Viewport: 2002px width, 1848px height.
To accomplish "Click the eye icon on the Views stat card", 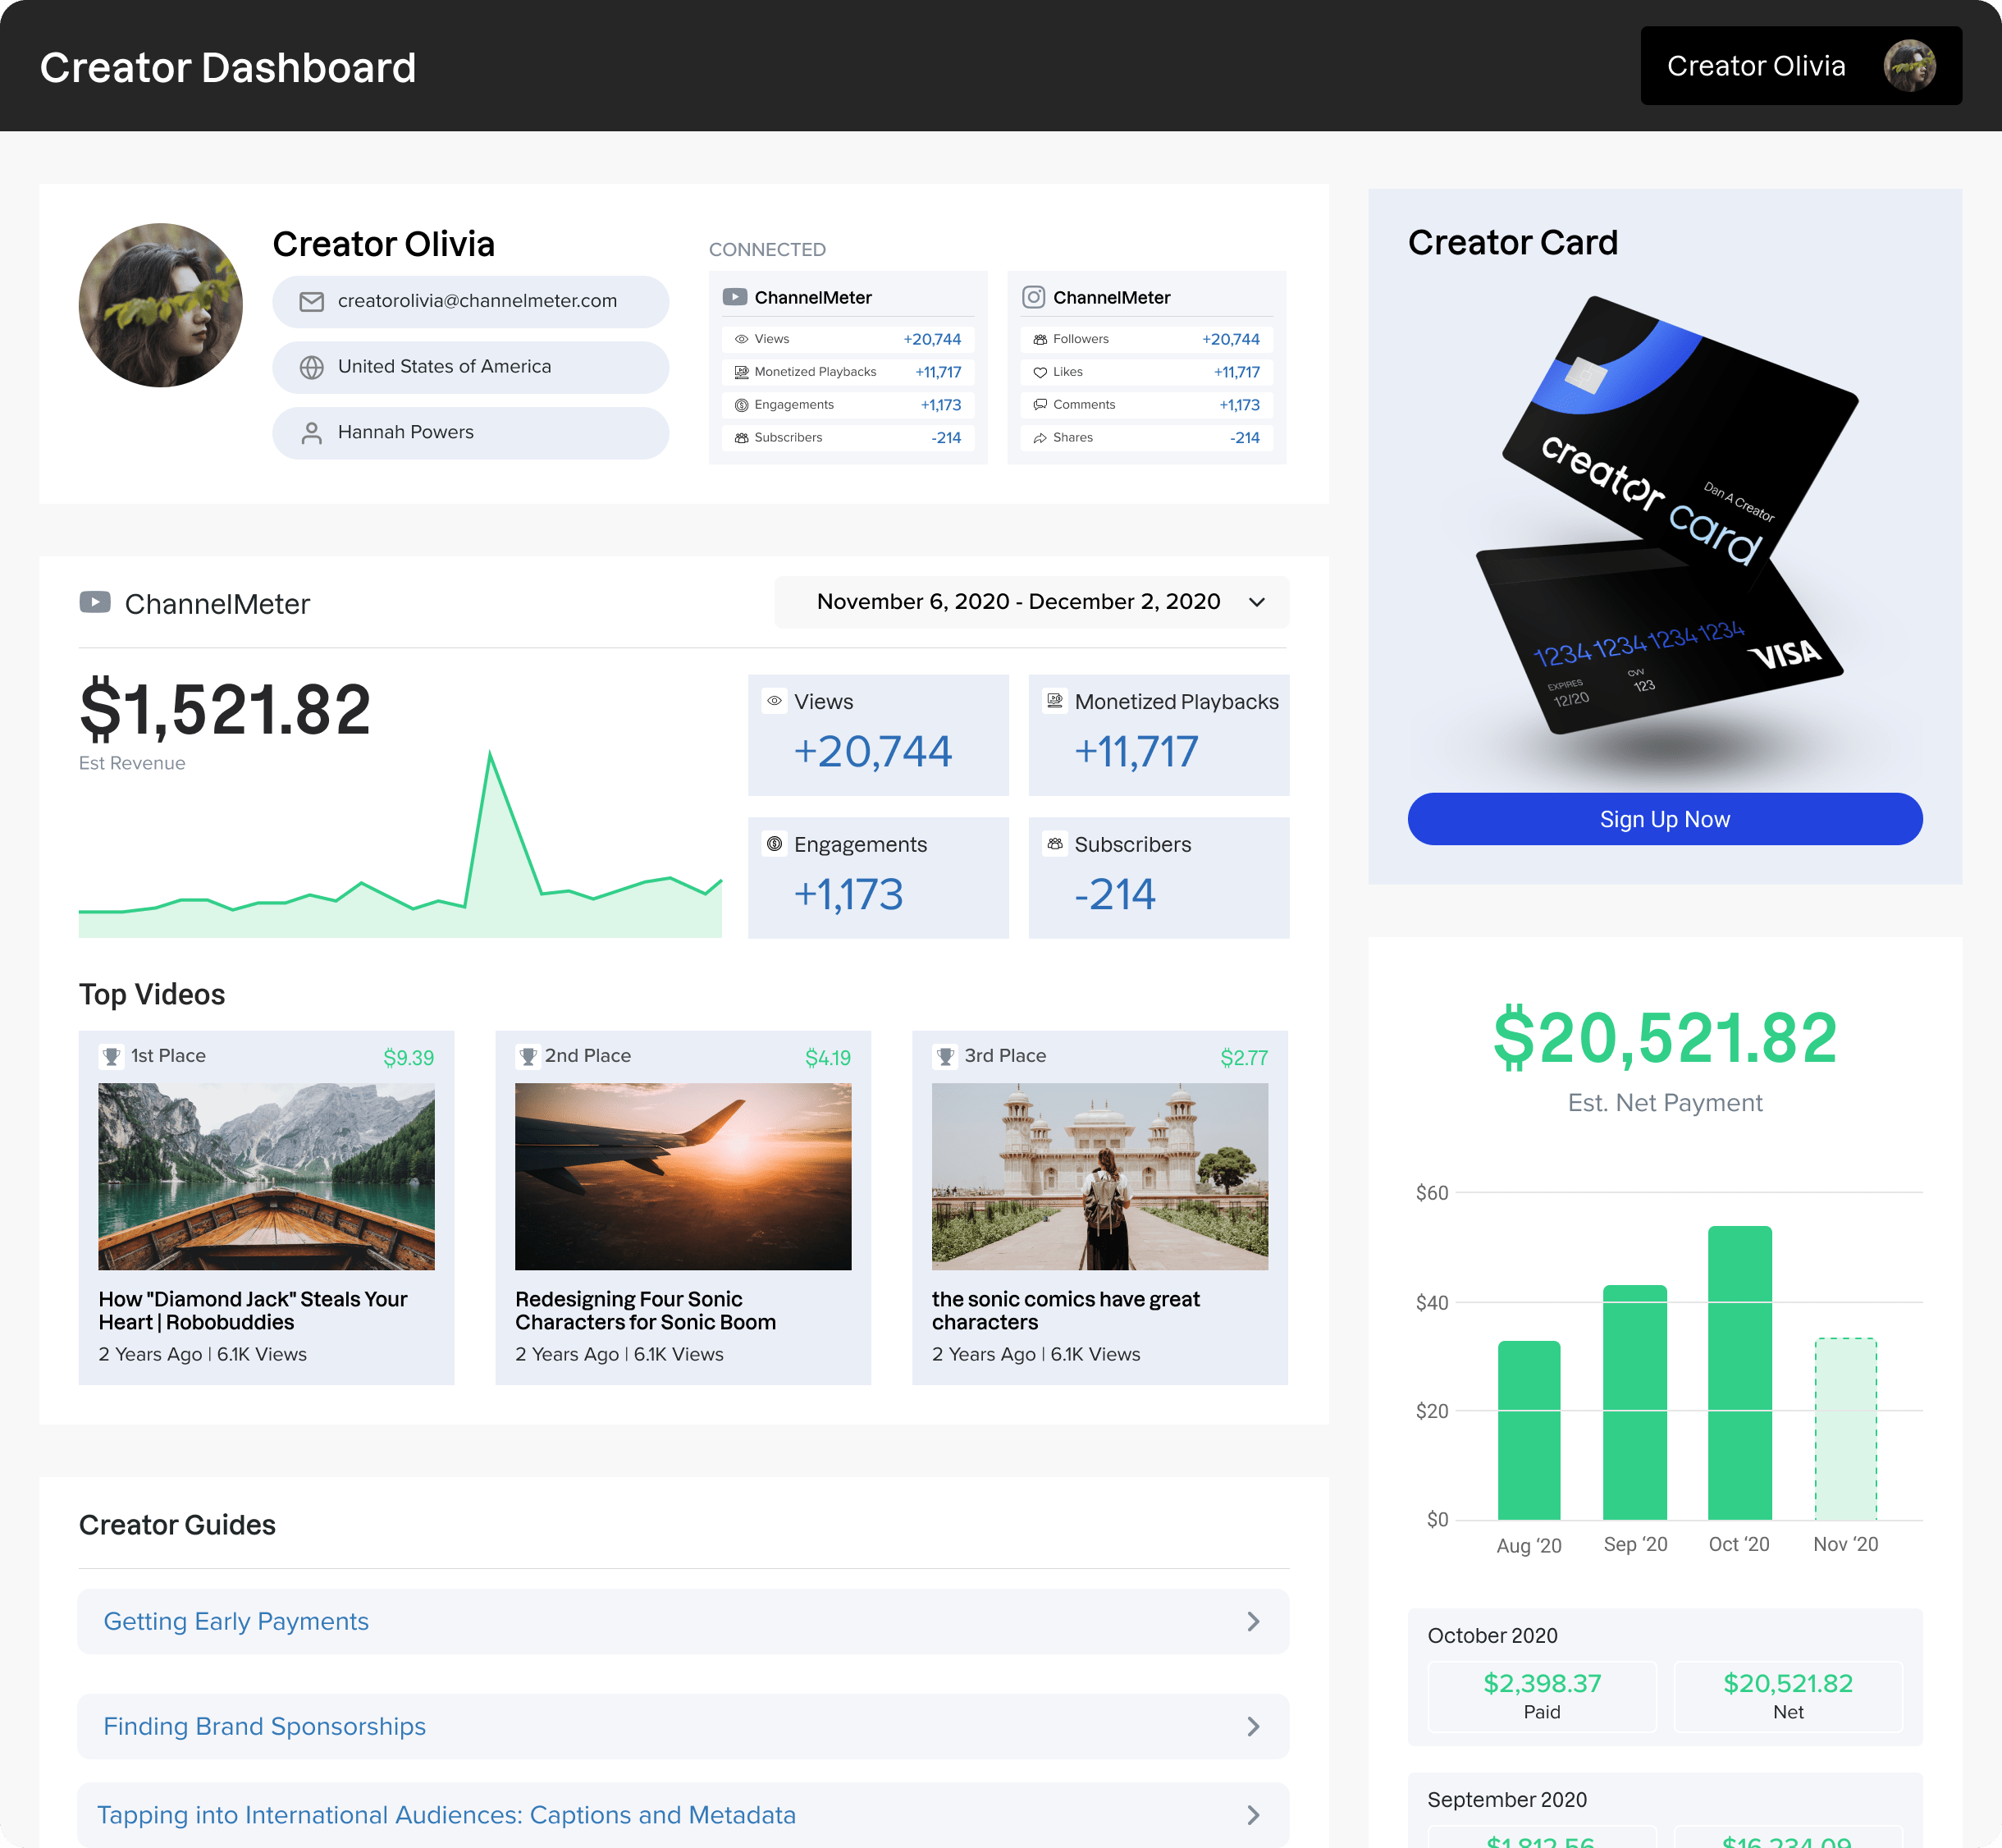I will tap(774, 701).
